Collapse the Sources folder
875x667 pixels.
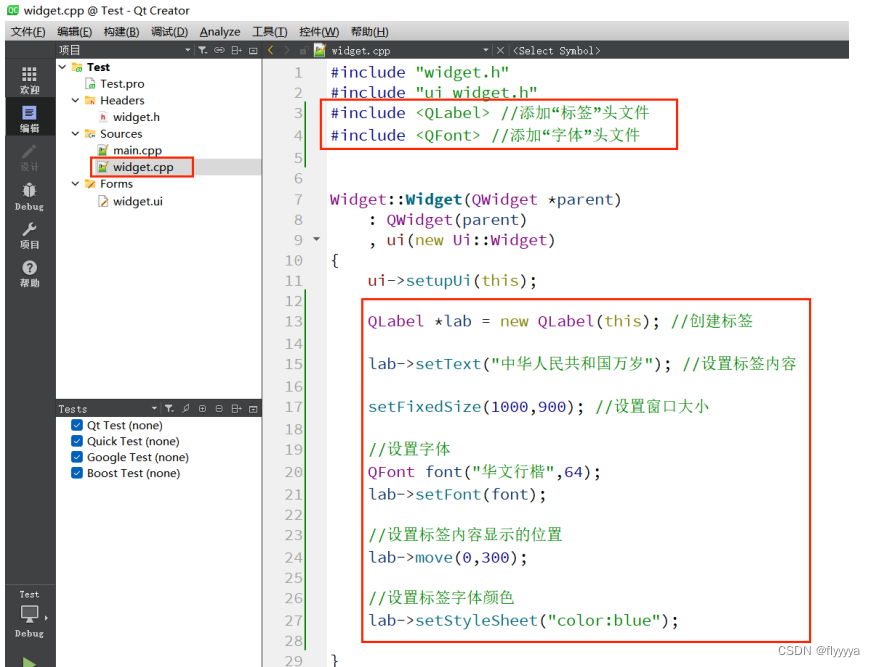pyautogui.click(x=75, y=134)
